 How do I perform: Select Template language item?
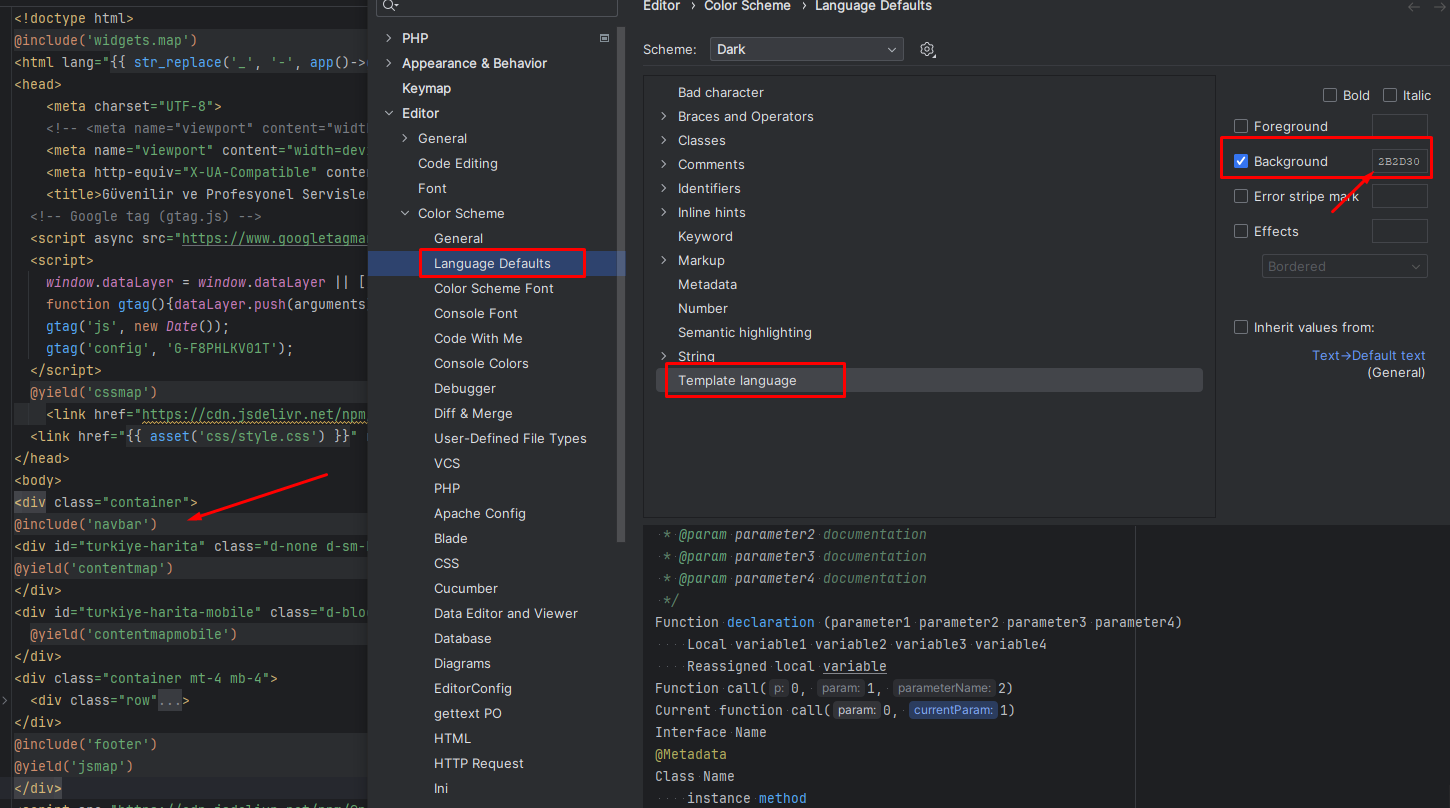point(929,380)
